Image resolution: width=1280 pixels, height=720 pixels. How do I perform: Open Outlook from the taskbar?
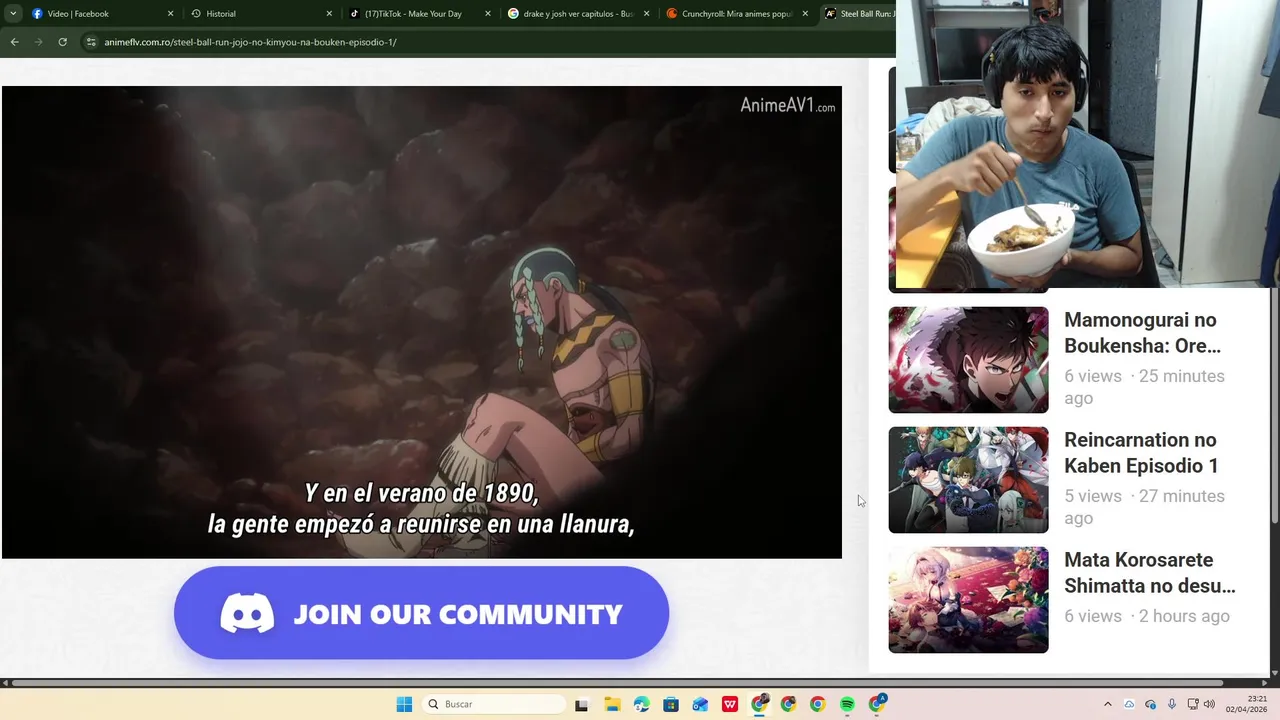[x=700, y=704]
